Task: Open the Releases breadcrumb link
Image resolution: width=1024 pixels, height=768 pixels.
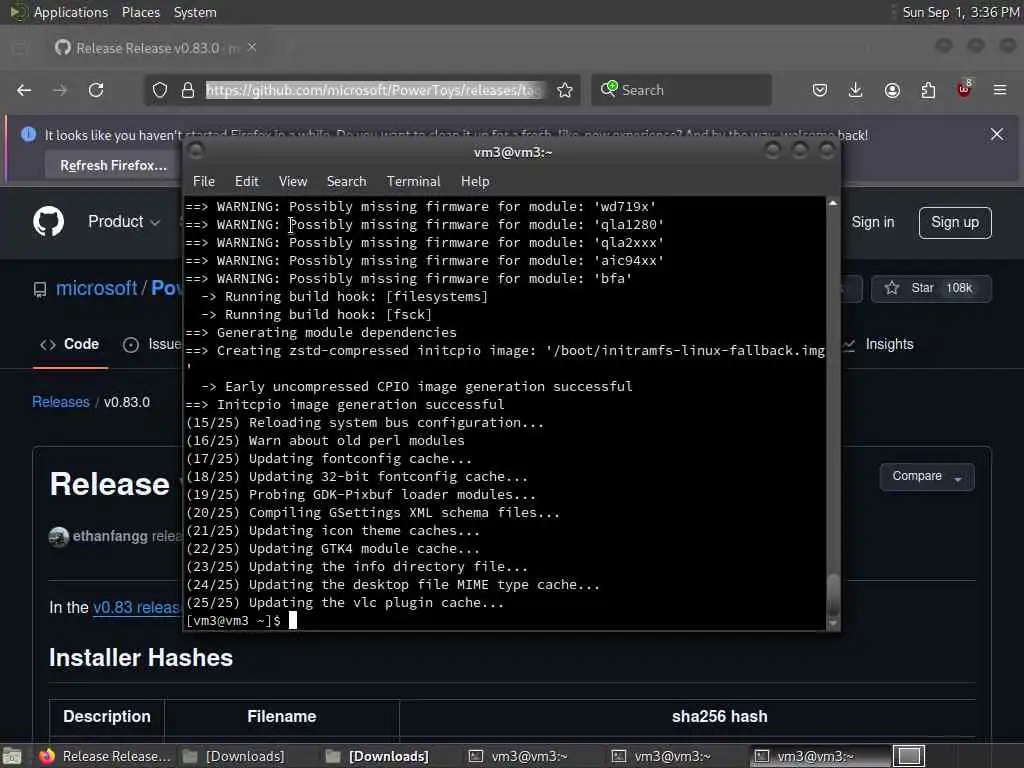Action: (61, 402)
